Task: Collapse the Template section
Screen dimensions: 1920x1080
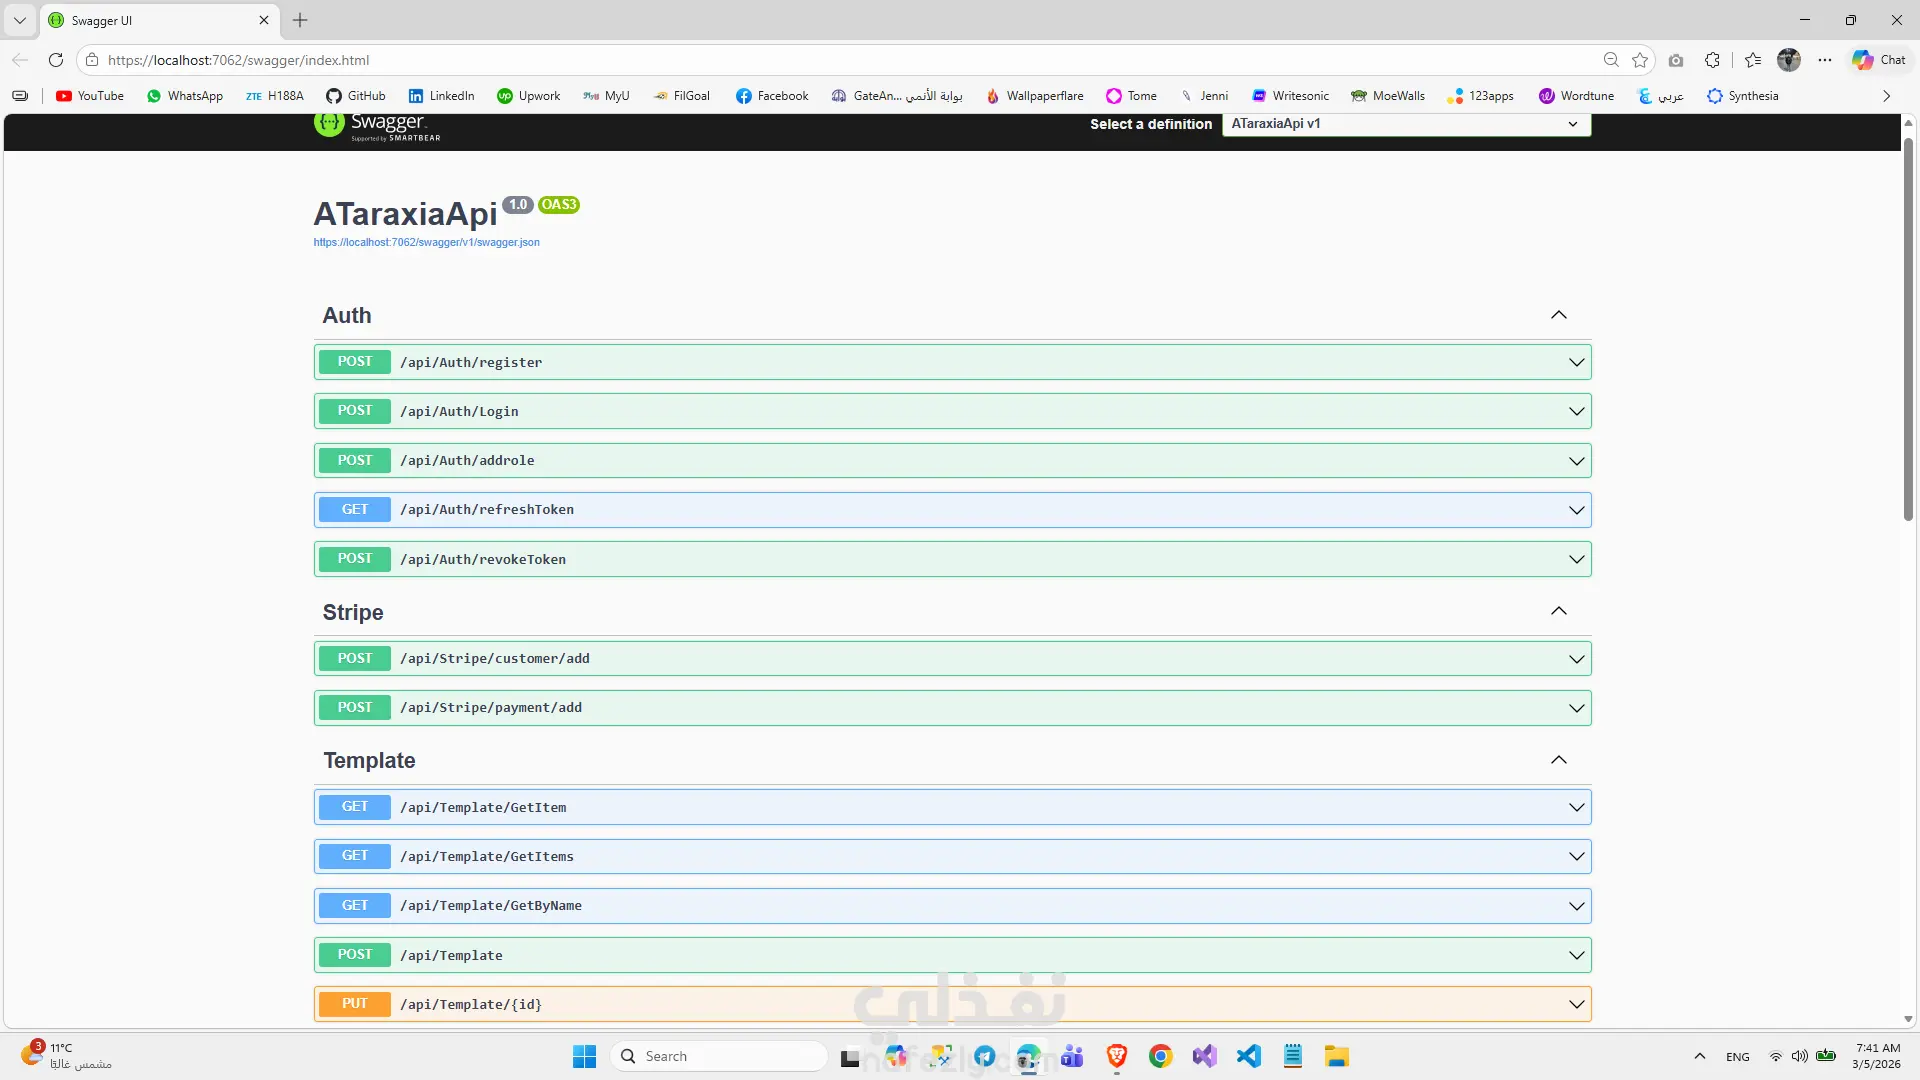Action: tap(1558, 760)
